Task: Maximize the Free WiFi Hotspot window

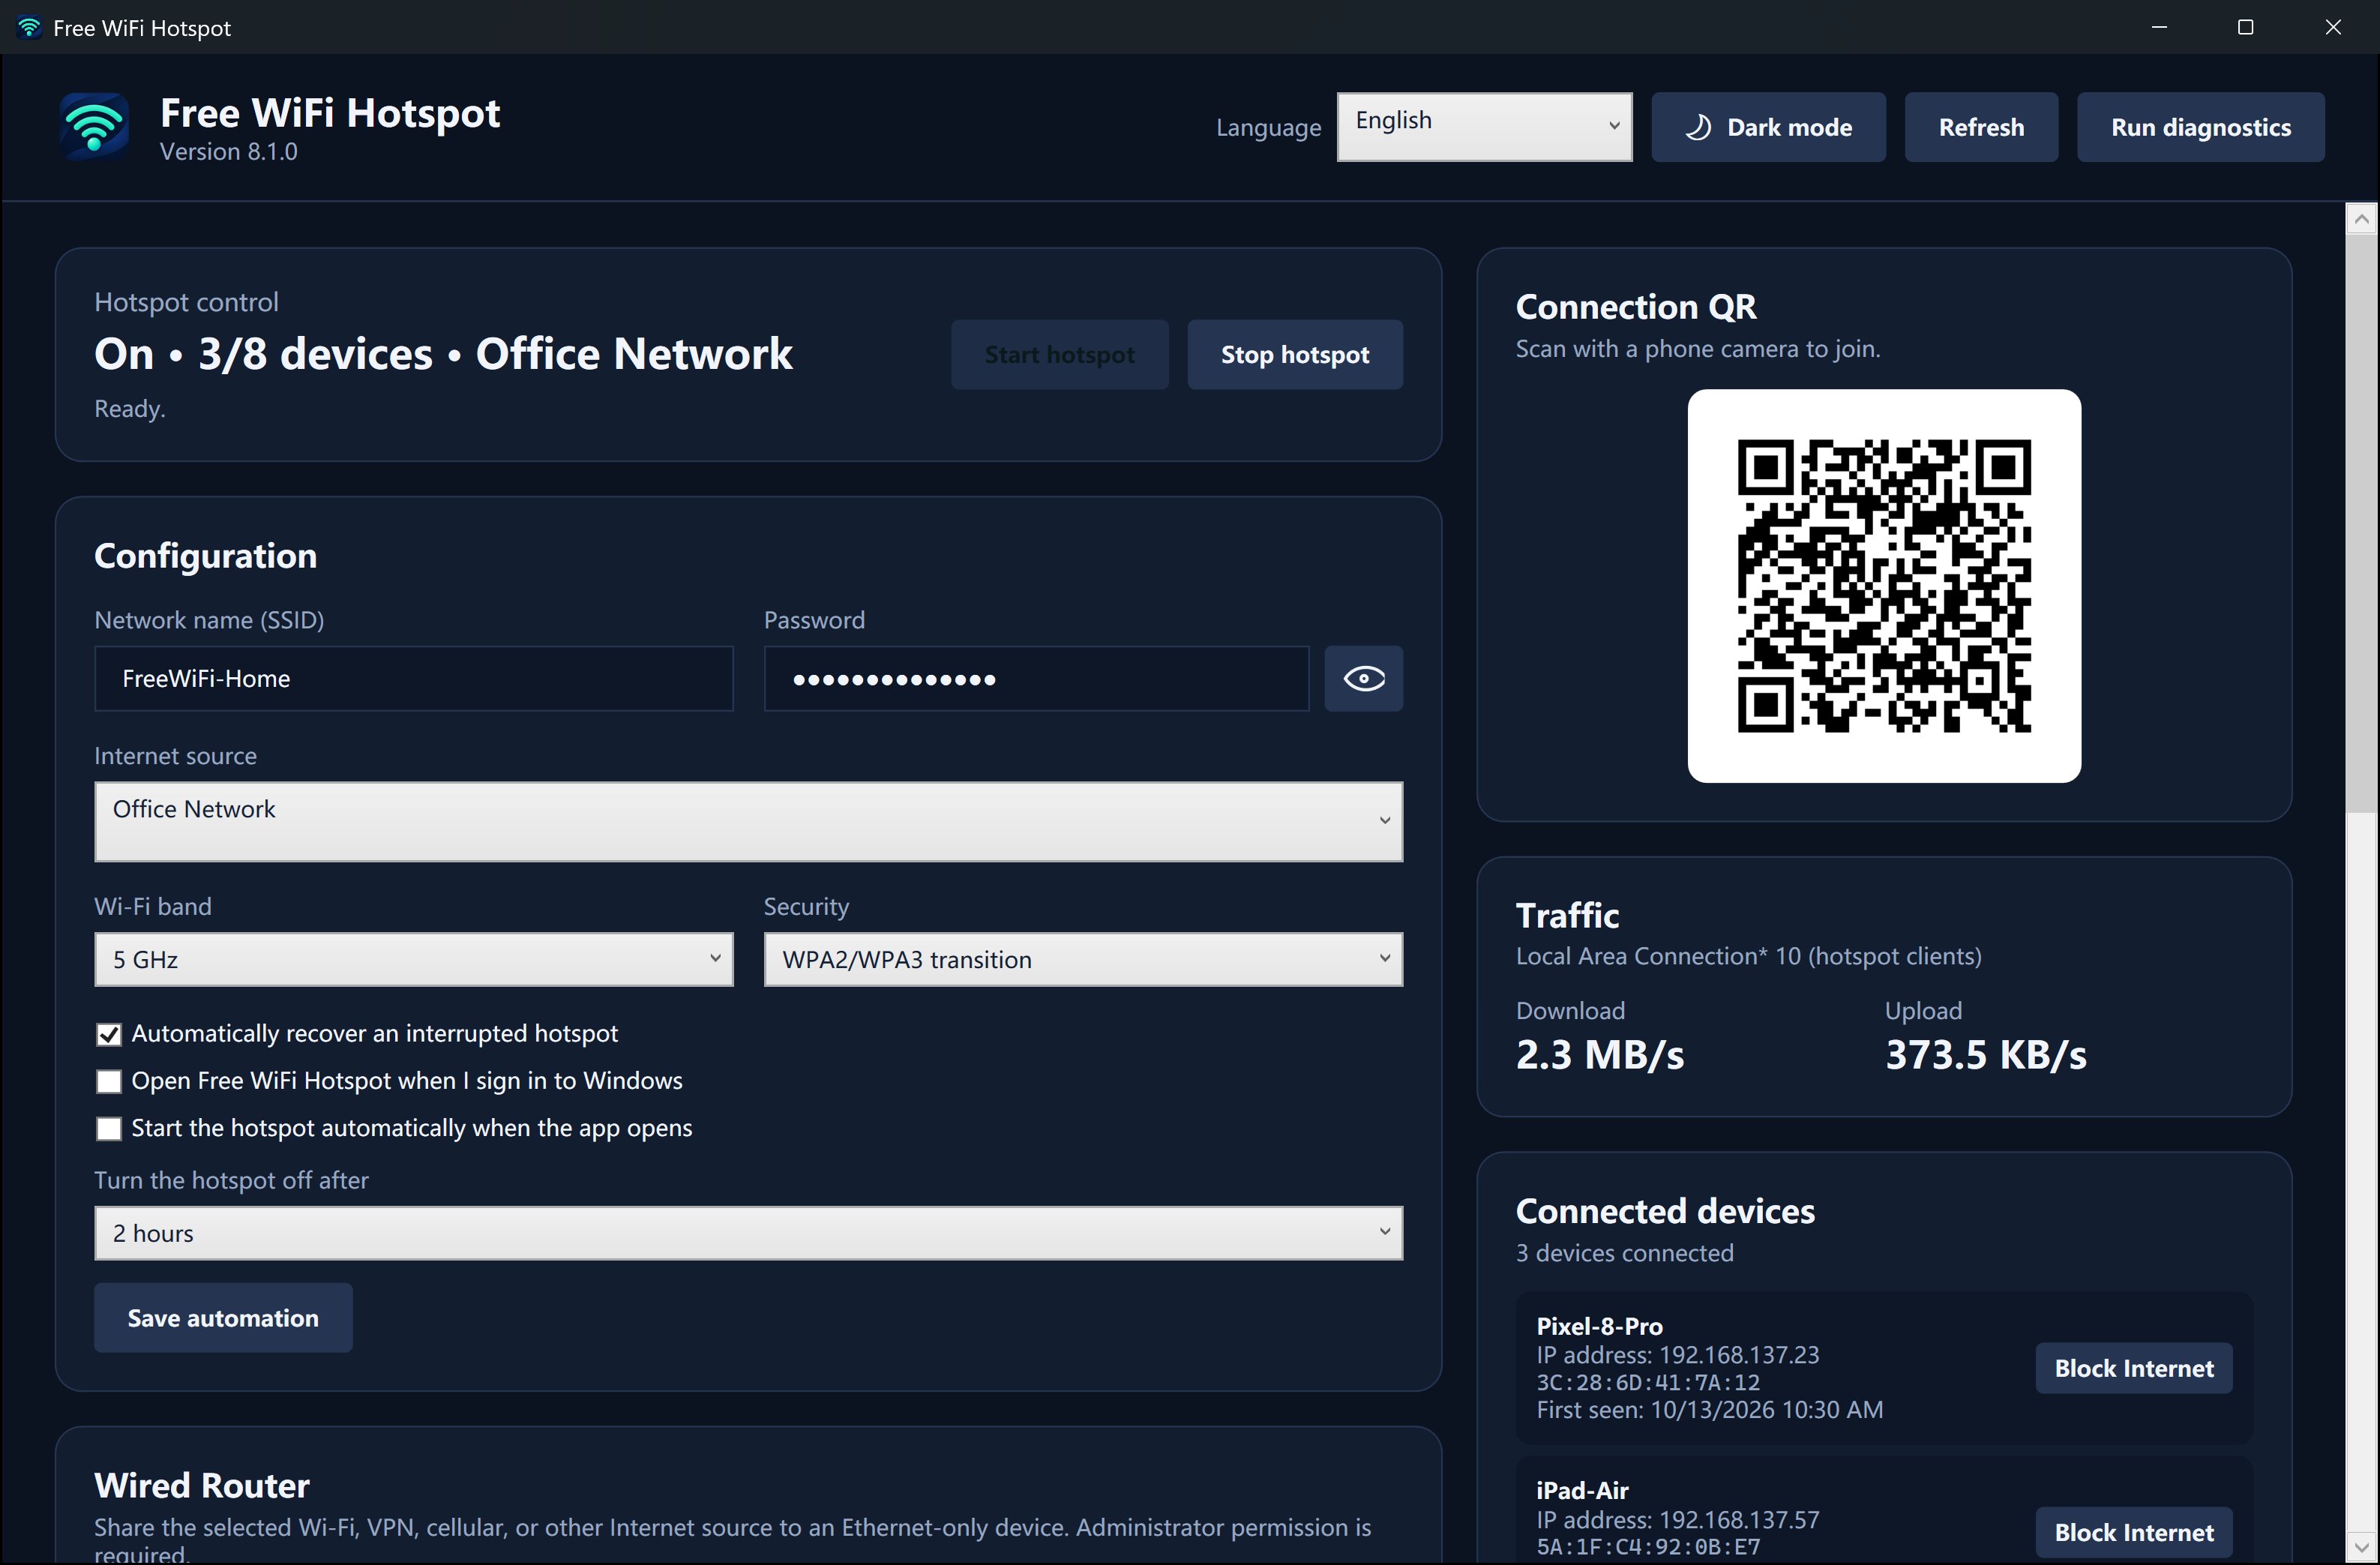Action: (2245, 27)
